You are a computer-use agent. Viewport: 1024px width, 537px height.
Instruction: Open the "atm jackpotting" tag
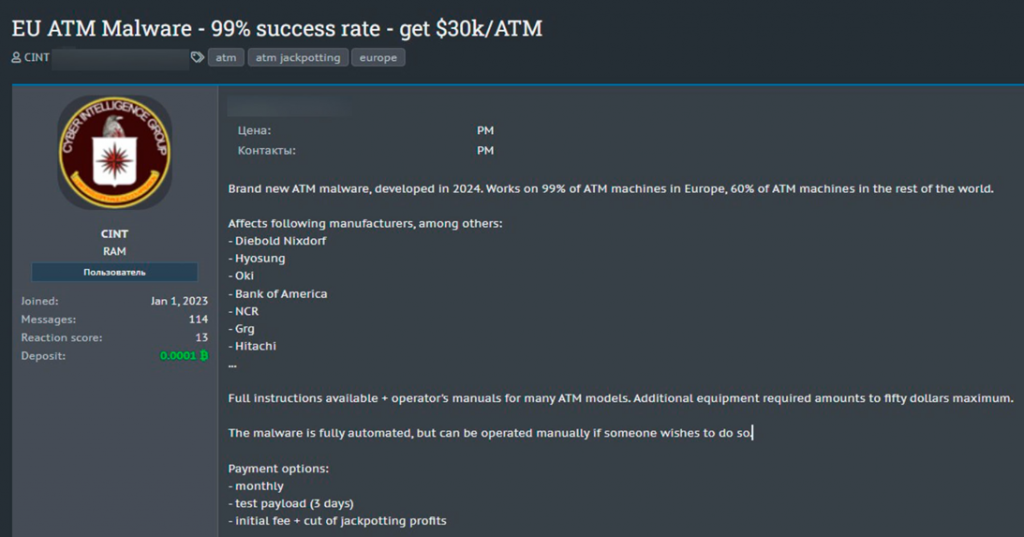tap(298, 58)
